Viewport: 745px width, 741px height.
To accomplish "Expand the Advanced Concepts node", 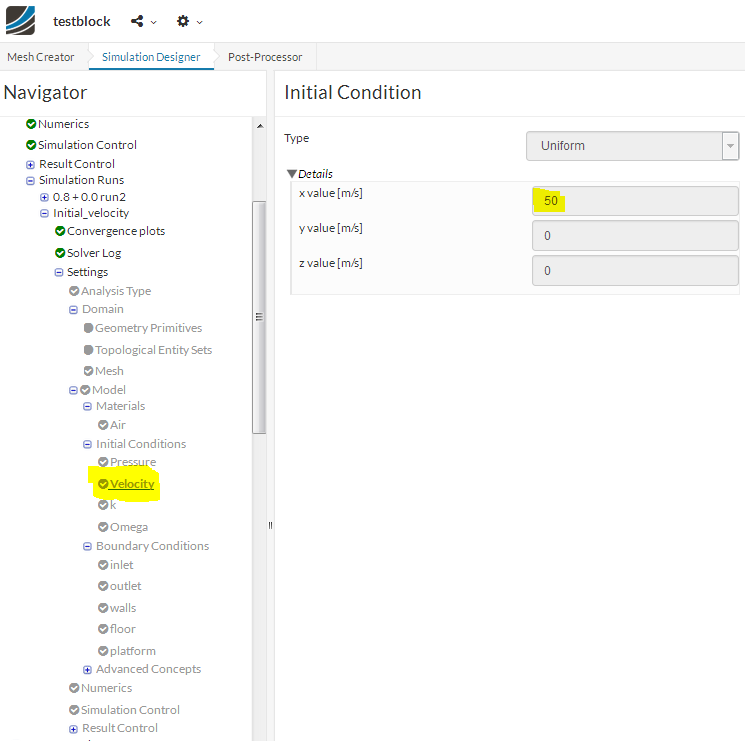I will click(87, 670).
